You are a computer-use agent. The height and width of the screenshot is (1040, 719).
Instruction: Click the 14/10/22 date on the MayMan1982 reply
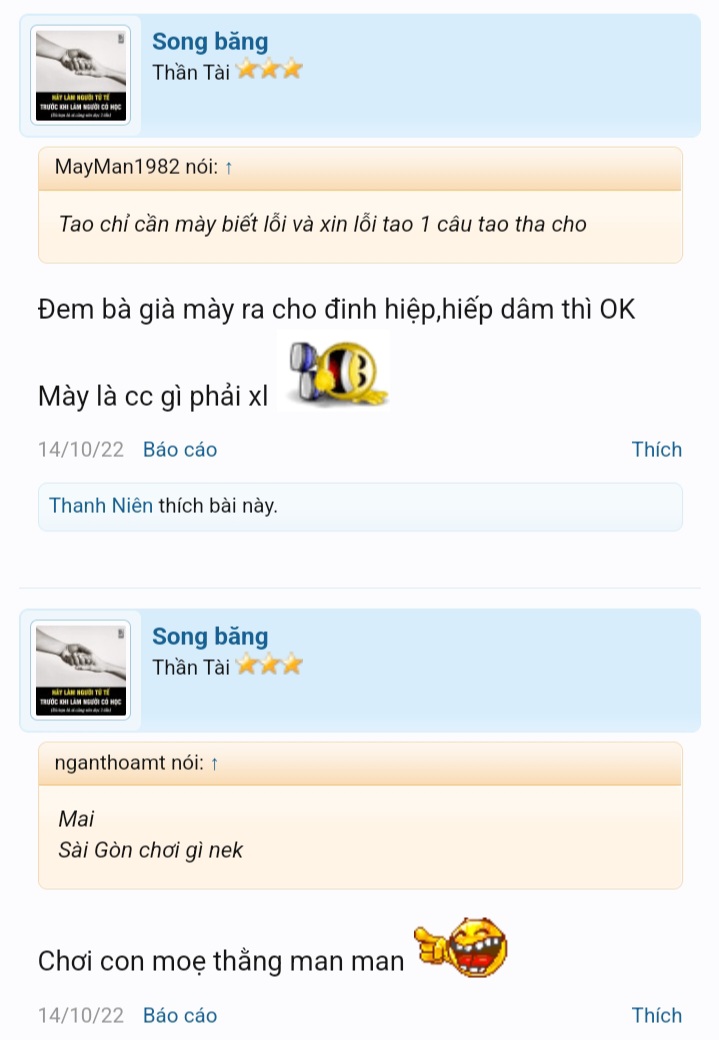81,450
